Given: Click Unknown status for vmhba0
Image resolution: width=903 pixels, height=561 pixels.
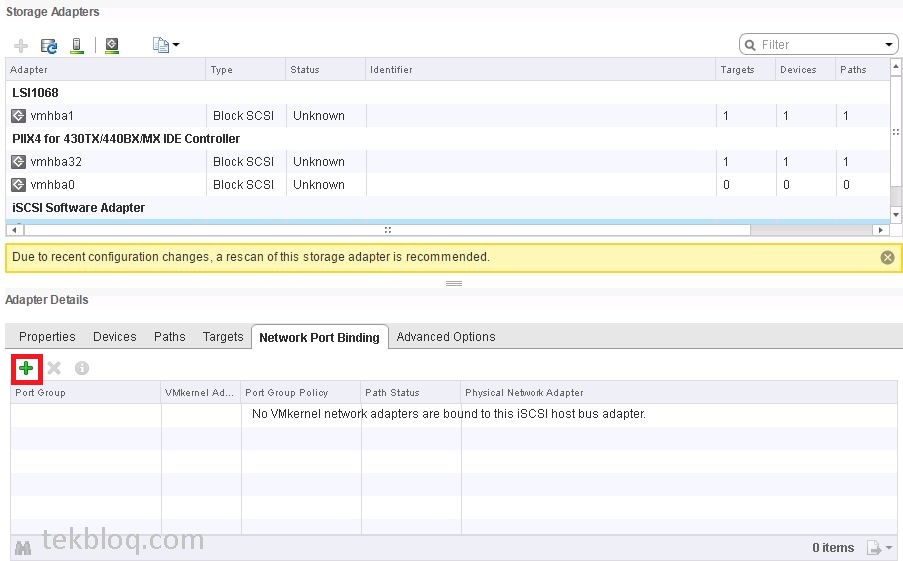Looking at the screenshot, I should 318,185.
